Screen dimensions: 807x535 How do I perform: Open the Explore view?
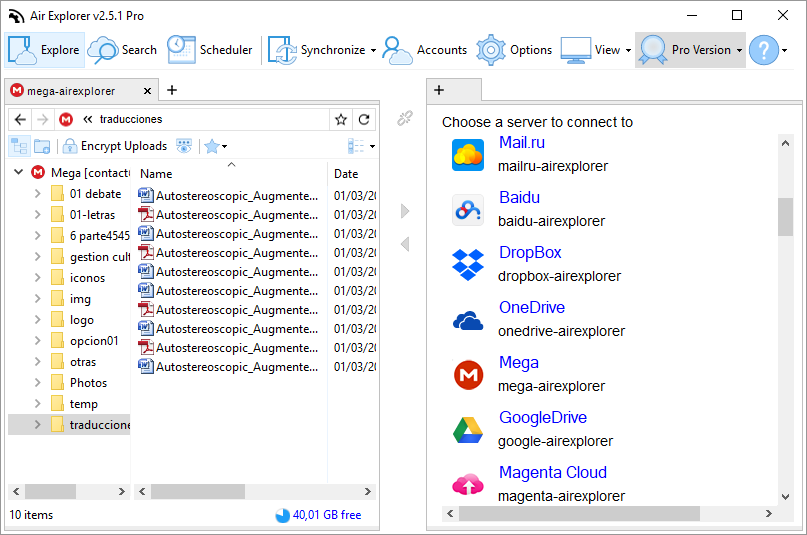pos(44,50)
